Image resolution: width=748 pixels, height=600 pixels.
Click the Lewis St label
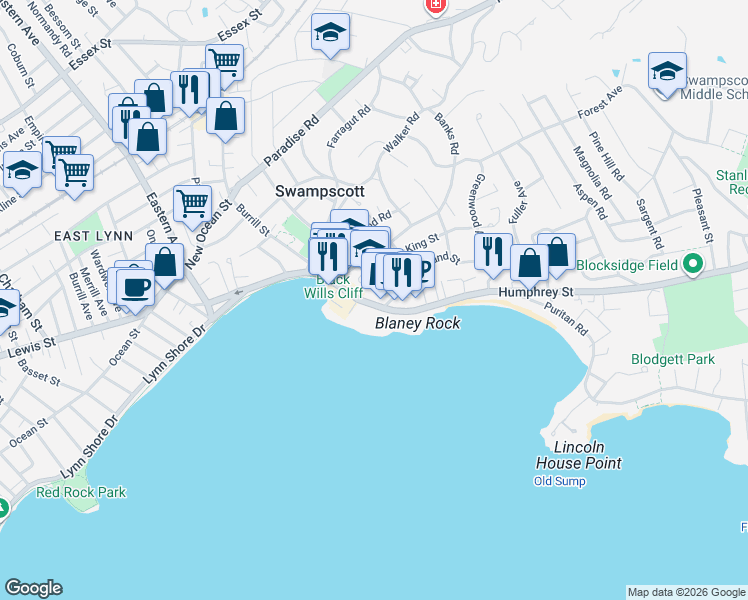pyautogui.click(x=32, y=348)
